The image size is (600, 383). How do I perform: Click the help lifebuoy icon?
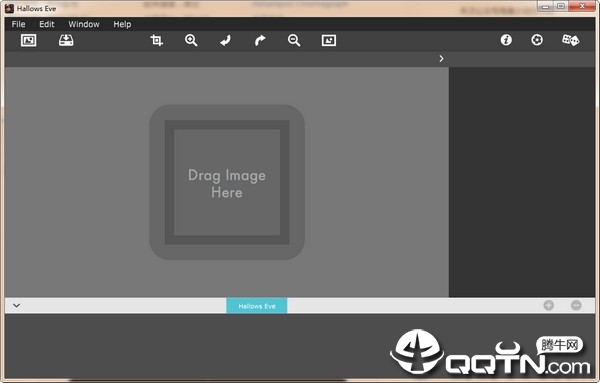537,40
